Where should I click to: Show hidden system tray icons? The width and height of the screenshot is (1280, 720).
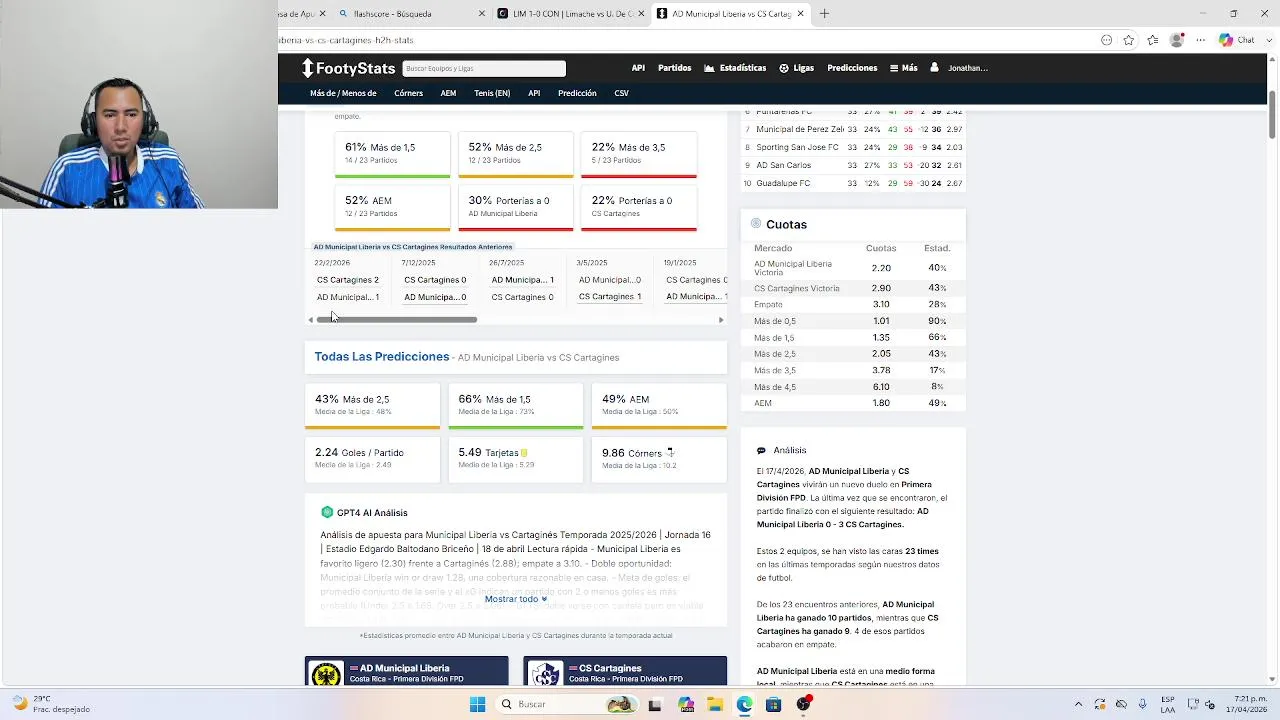pos(1078,704)
